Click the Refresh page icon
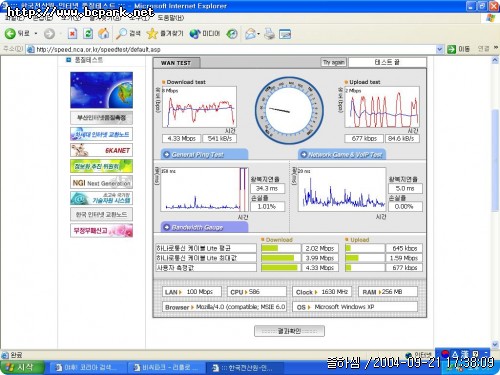Image resolution: width=500 pixels, height=375 pixels. 88,33
